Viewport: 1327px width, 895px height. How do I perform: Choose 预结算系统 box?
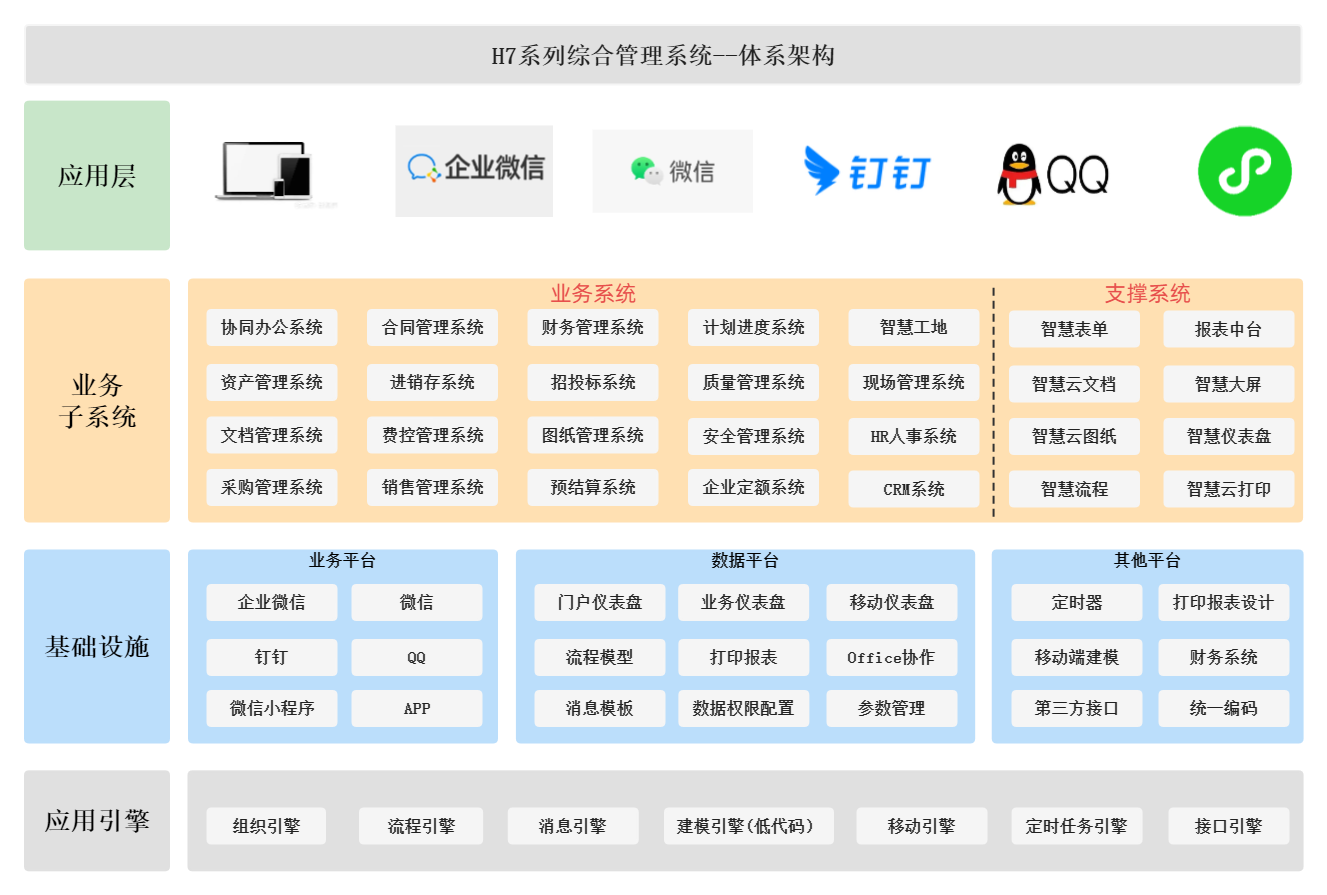593,488
